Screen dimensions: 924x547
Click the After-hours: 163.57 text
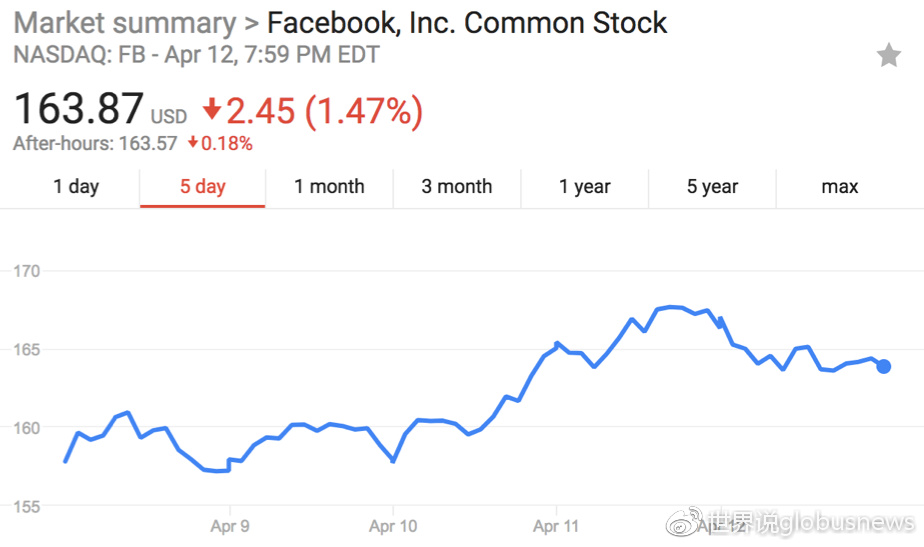pos(95,143)
